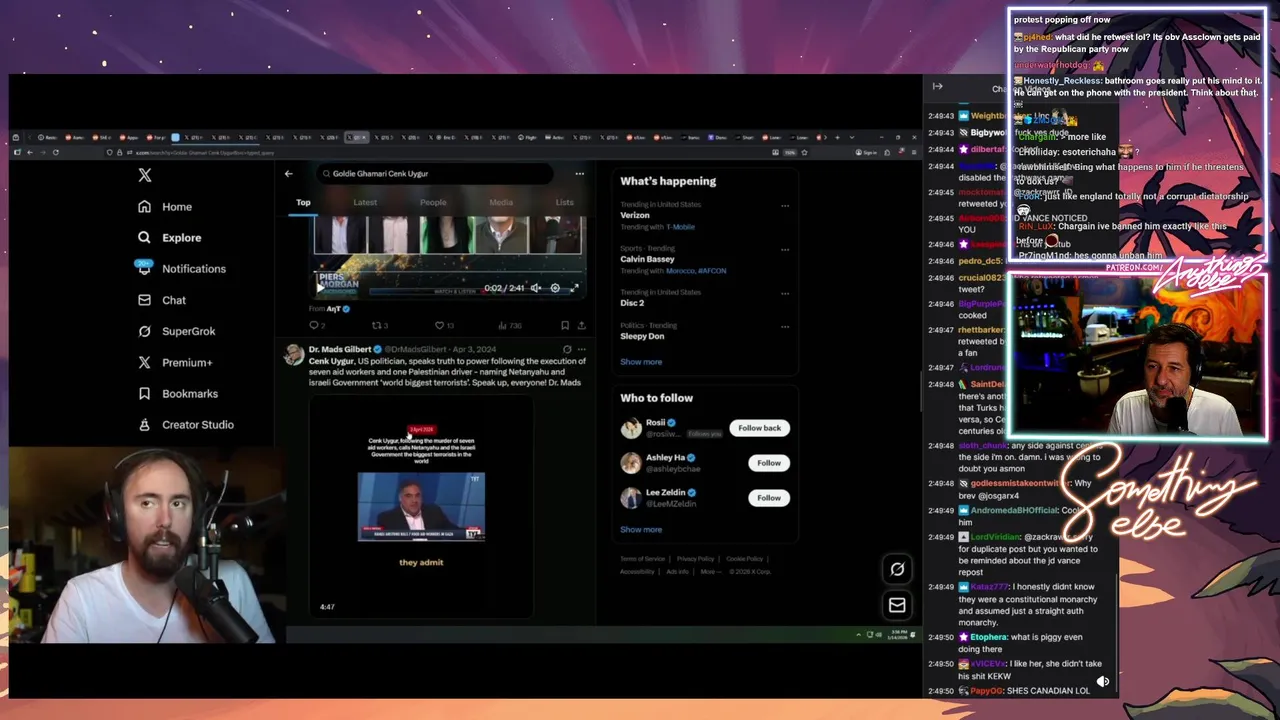Open Privacy Policy footer link

695,559
